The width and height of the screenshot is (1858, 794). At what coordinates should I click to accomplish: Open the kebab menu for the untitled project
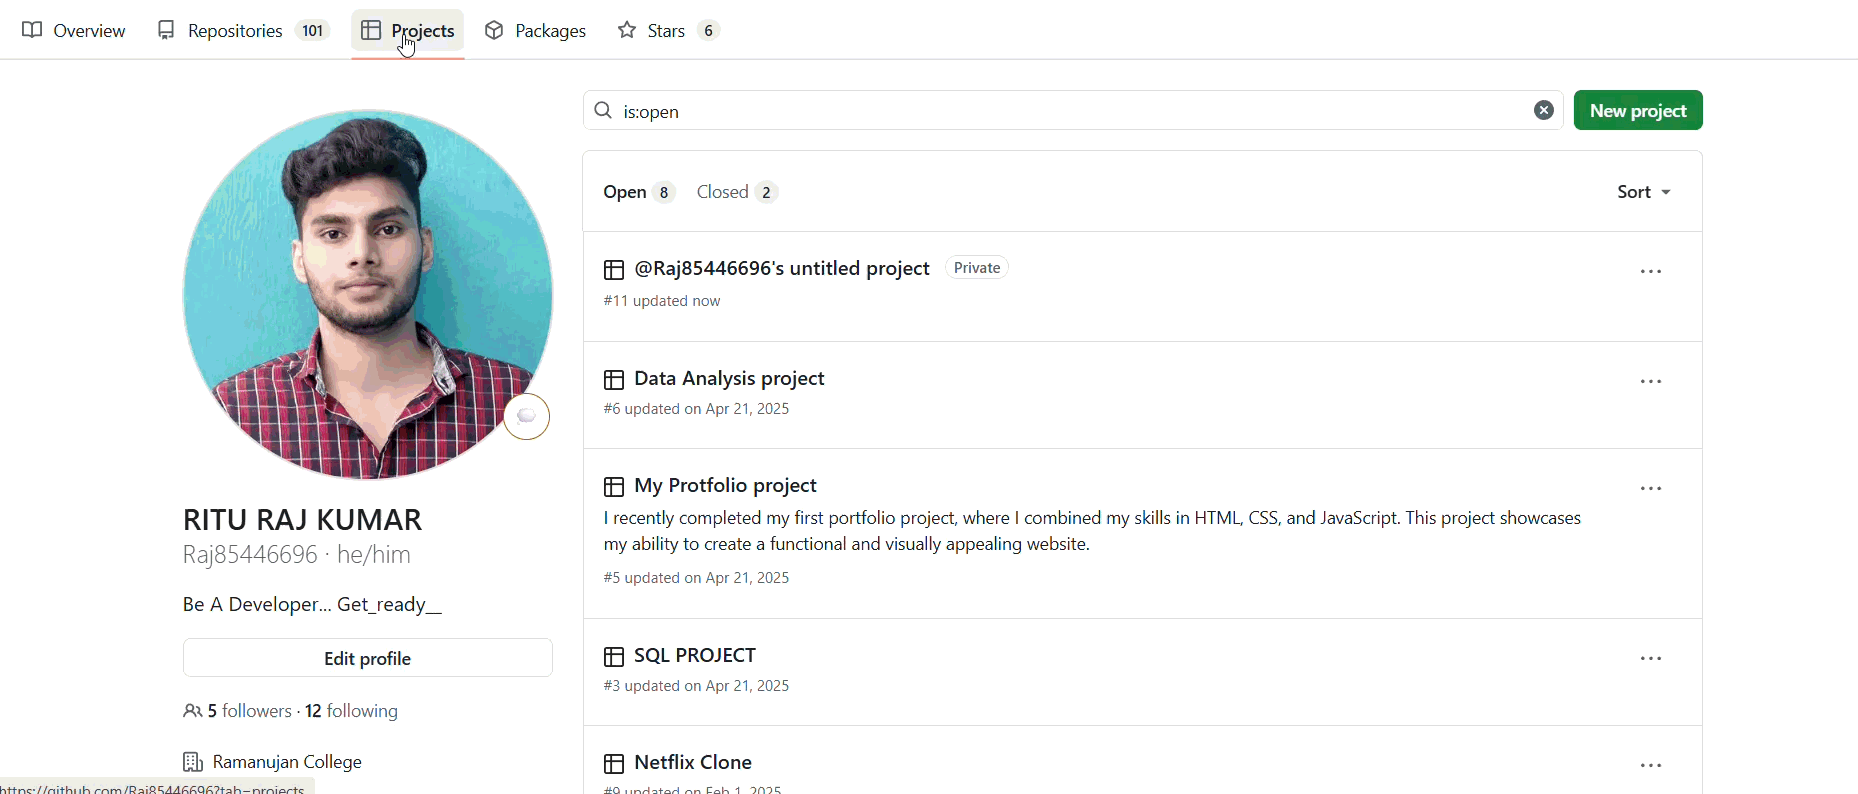pyautogui.click(x=1650, y=271)
